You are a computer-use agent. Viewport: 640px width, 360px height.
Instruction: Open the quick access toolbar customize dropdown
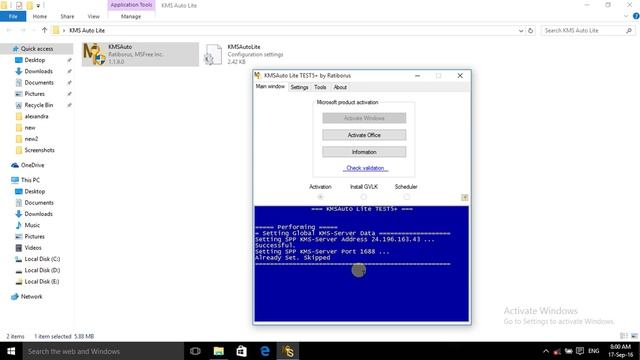(38, 6)
